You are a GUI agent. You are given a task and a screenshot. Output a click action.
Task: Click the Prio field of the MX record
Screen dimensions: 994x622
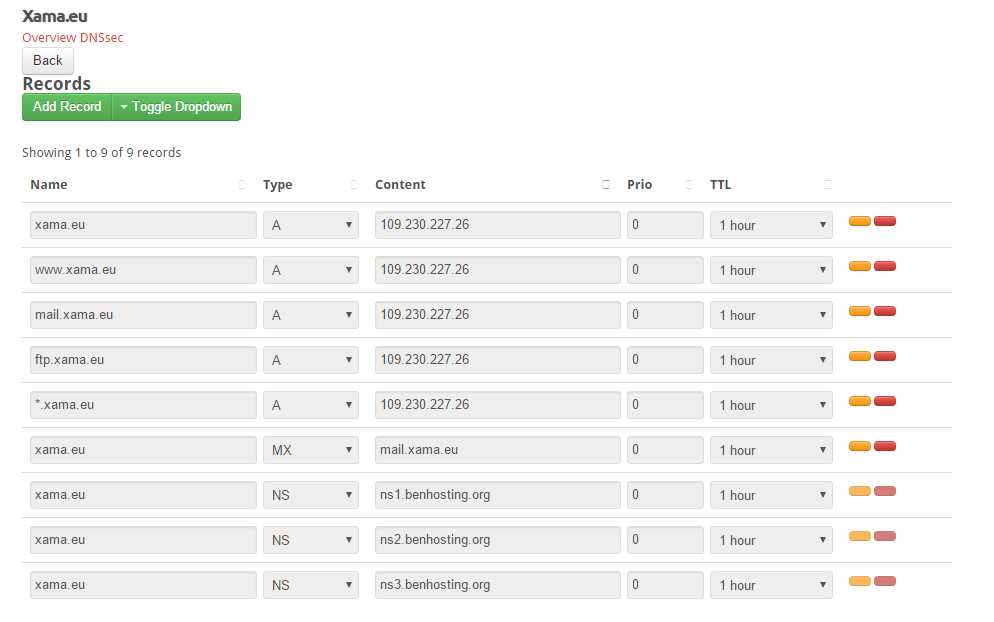665,450
